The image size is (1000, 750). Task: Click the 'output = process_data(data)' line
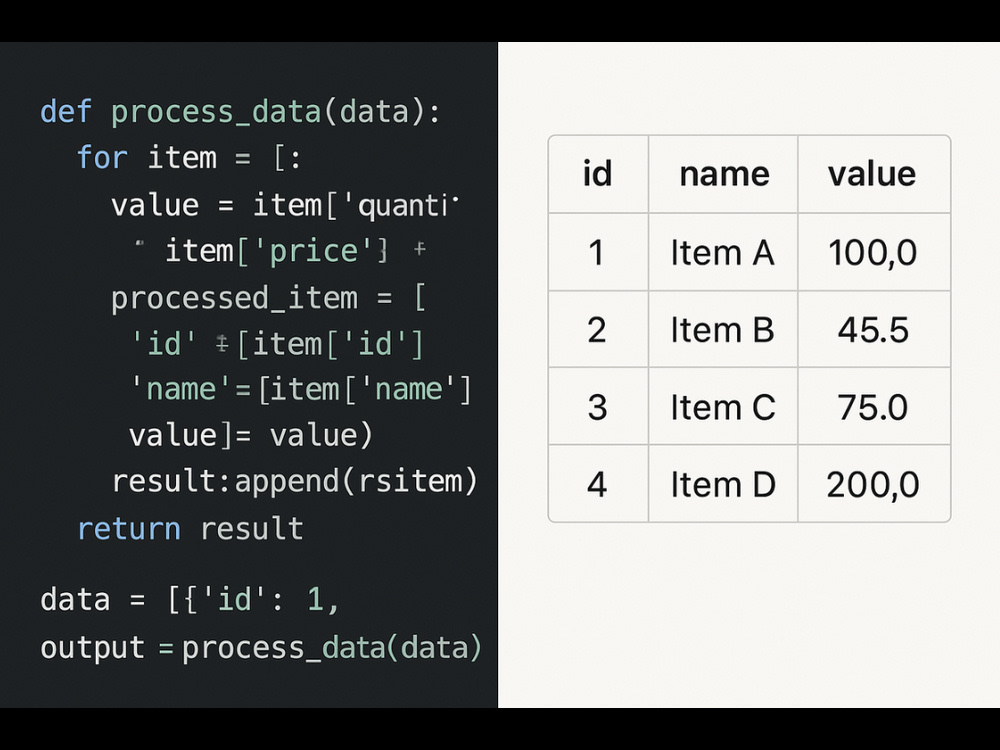pos(260,648)
